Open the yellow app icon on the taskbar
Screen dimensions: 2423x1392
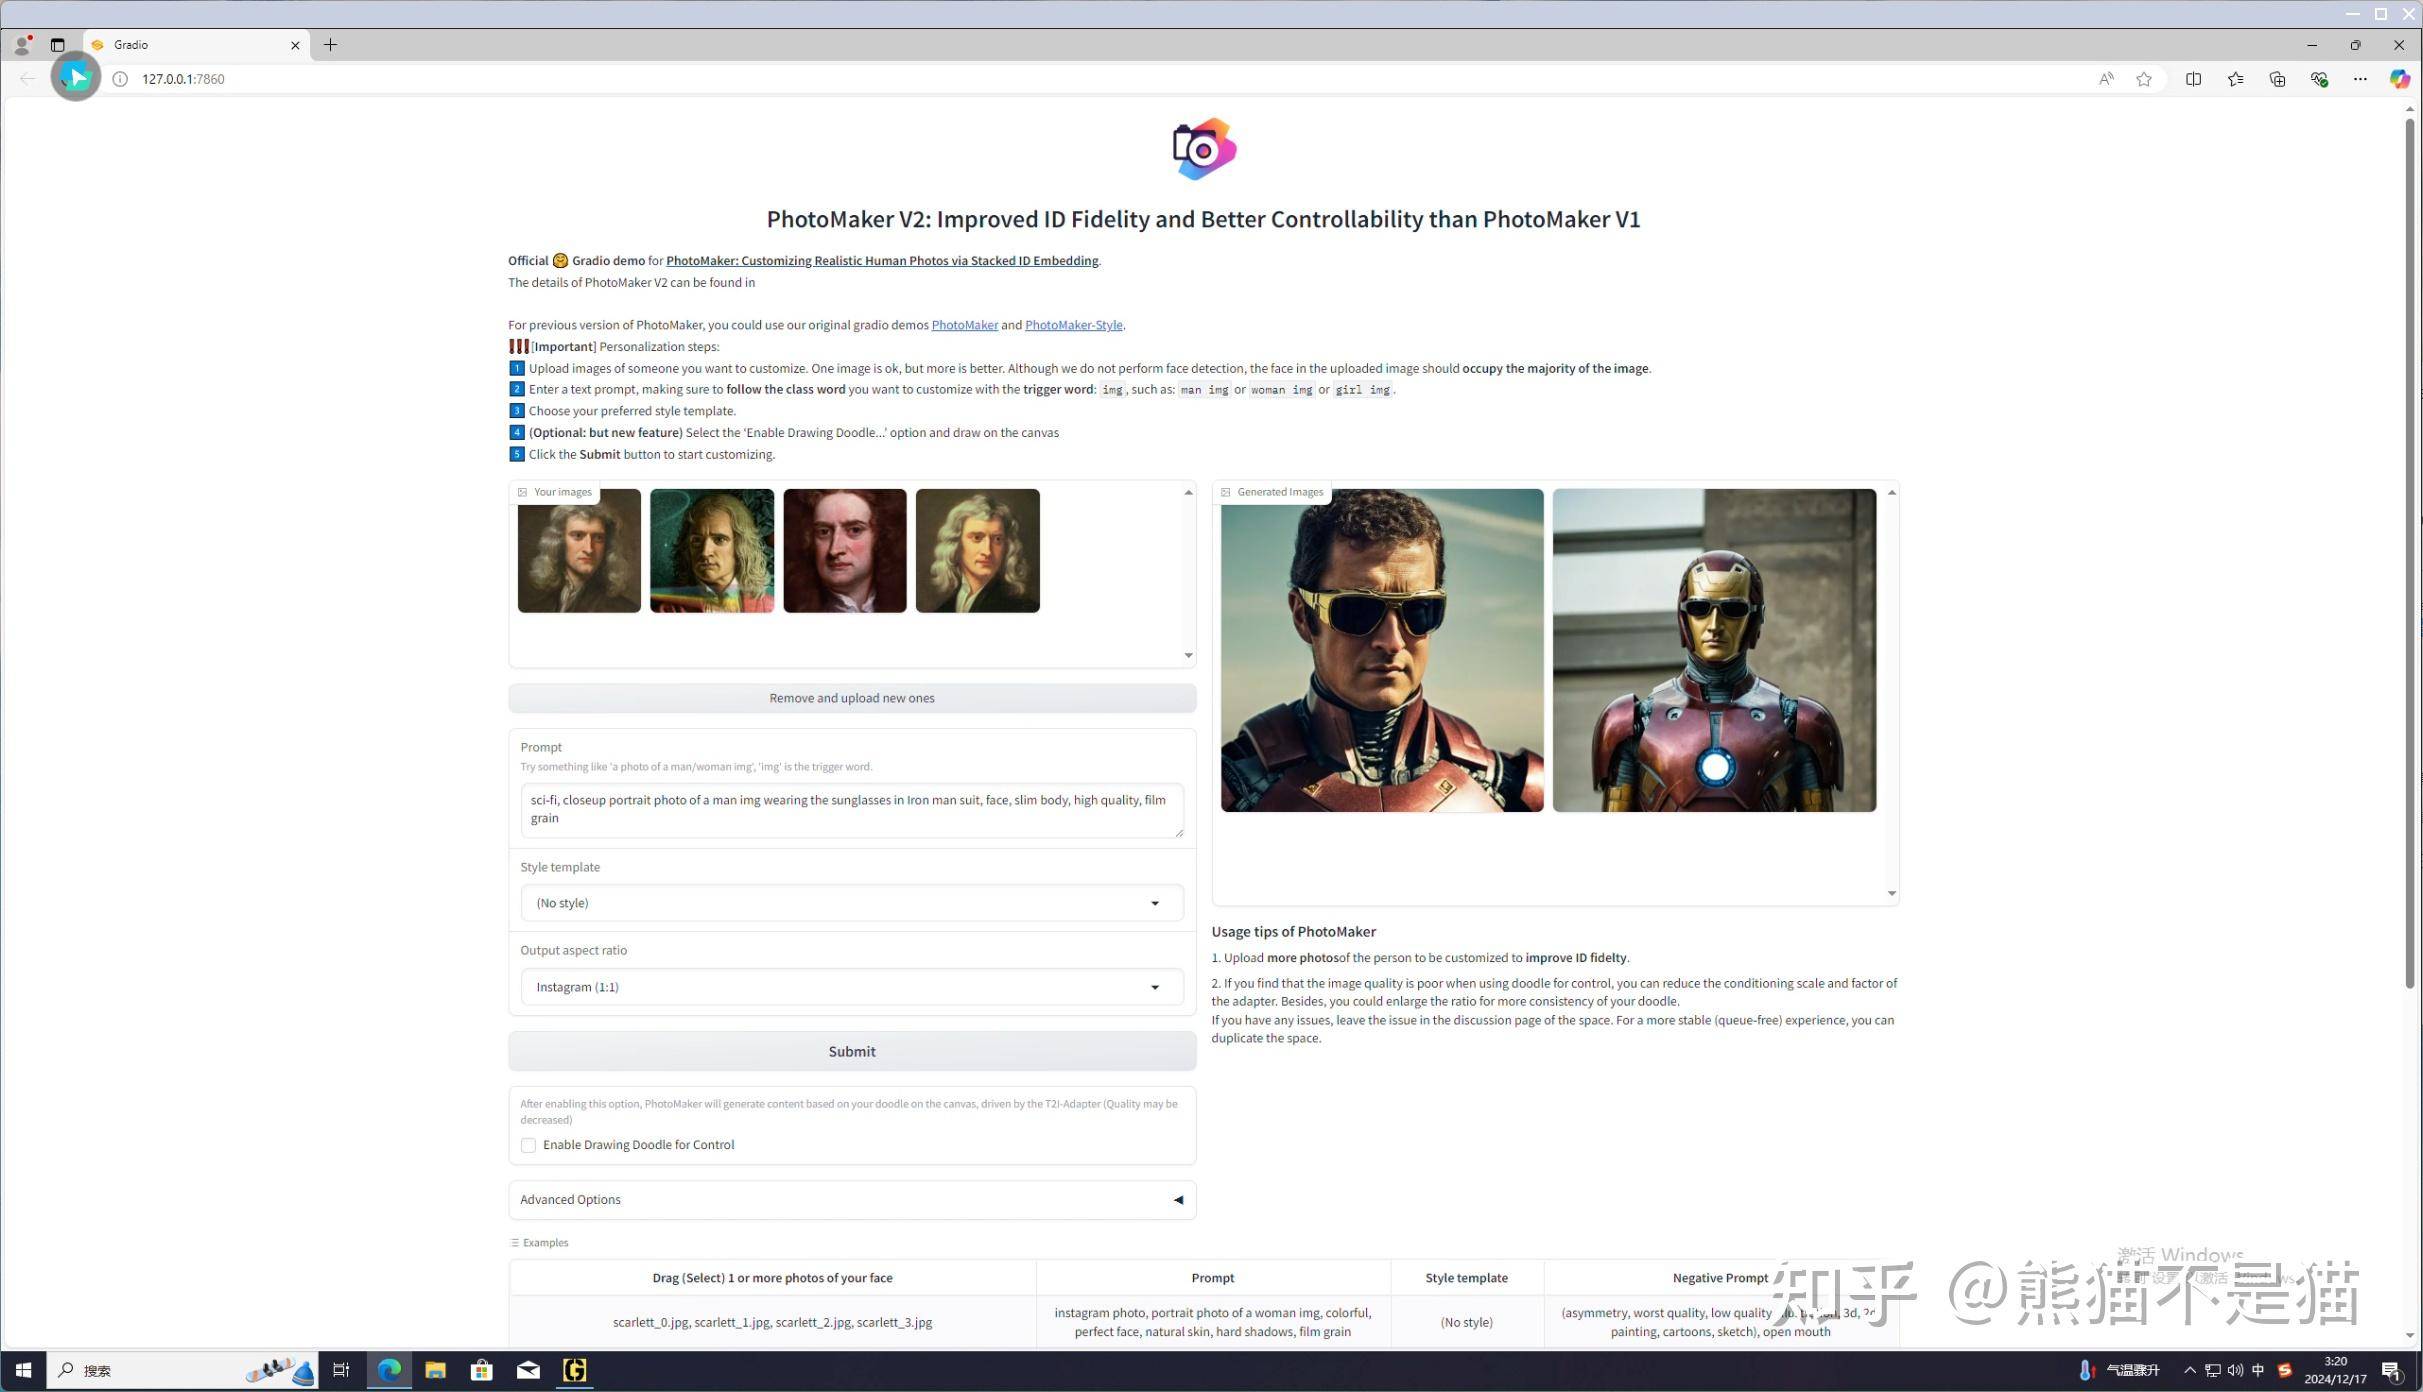coord(575,1371)
